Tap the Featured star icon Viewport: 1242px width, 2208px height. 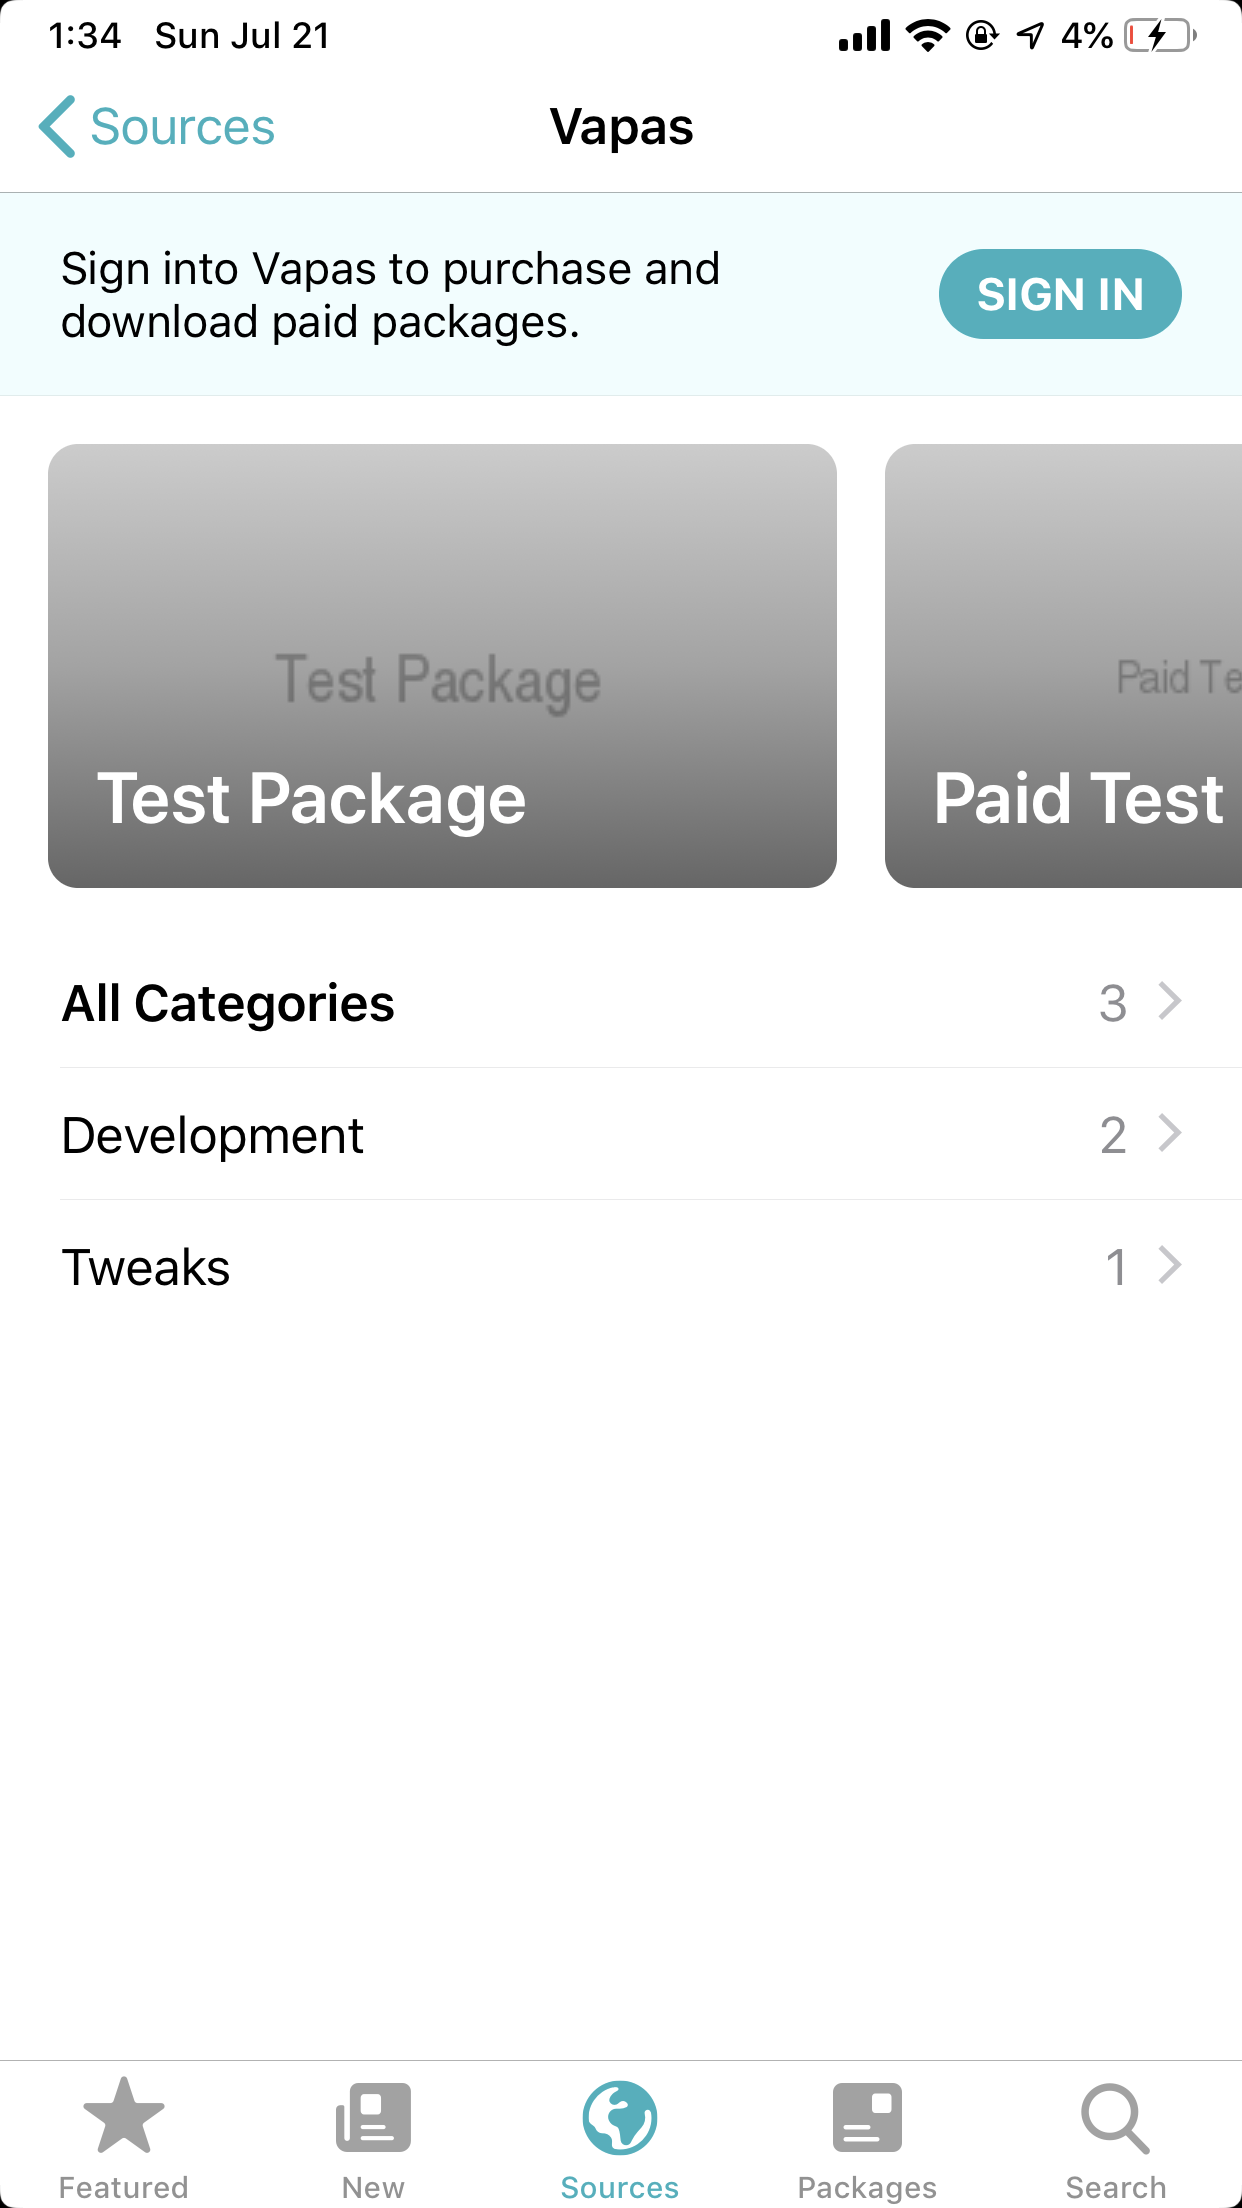[x=124, y=2116]
